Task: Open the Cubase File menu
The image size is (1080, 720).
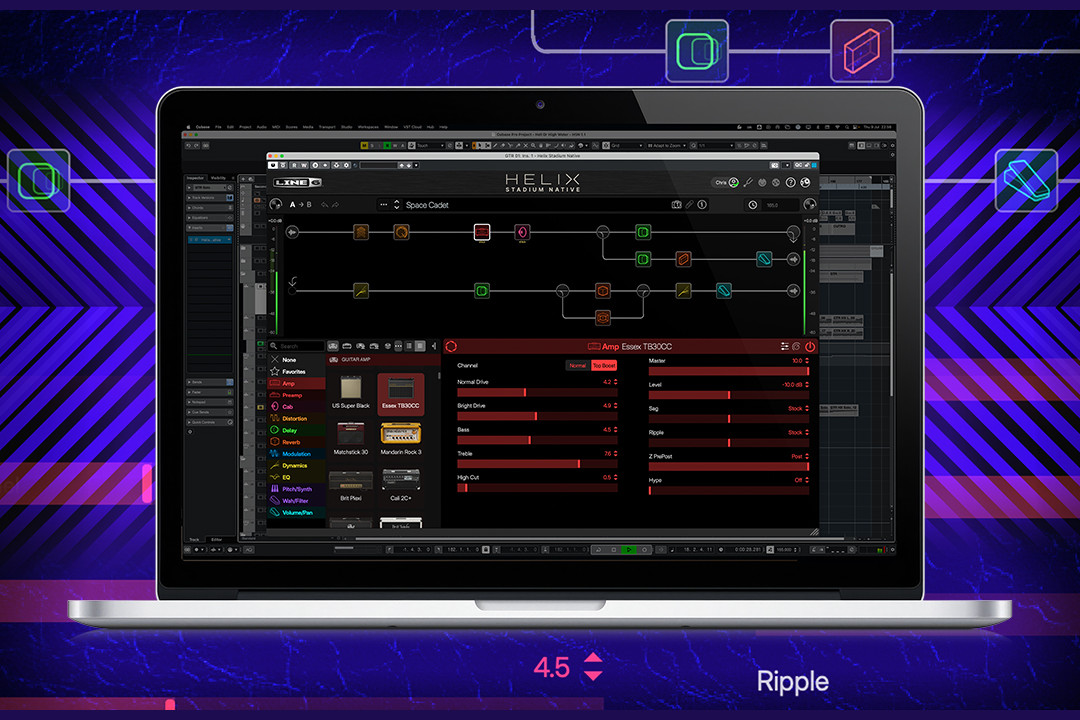Action: coord(218,127)
